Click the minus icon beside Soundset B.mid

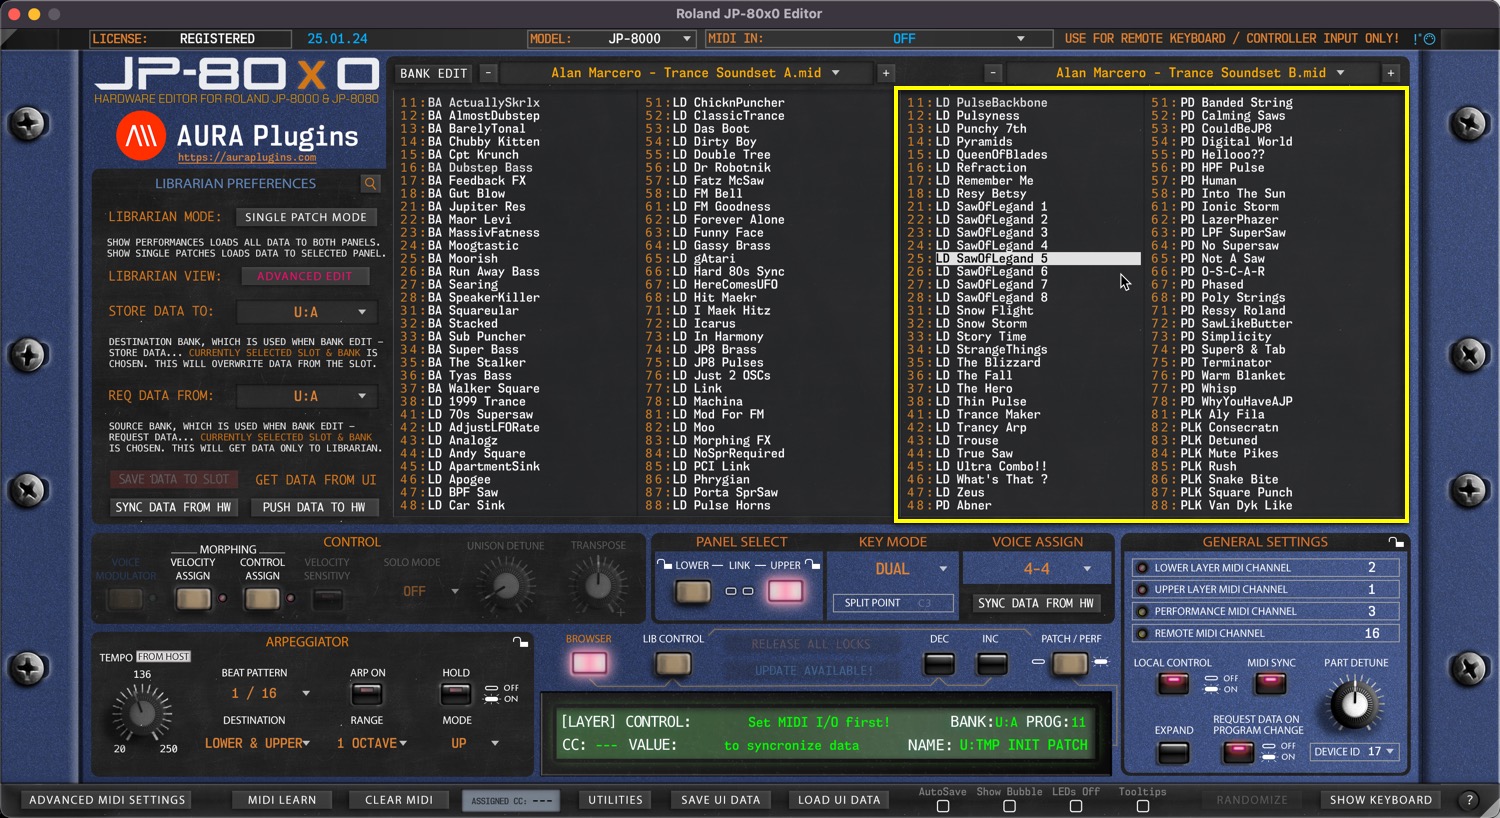992,73
